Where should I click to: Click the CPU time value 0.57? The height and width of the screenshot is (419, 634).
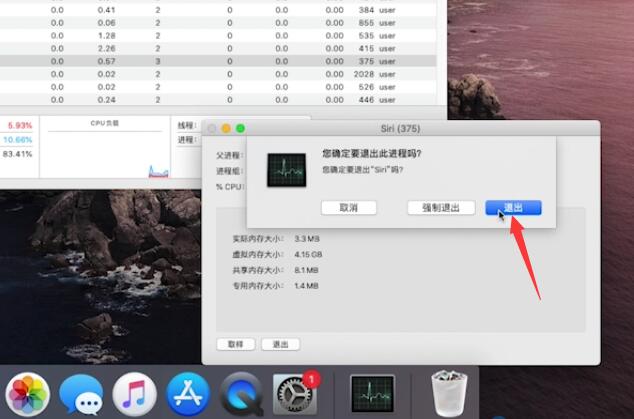click(x=106, y=61)
